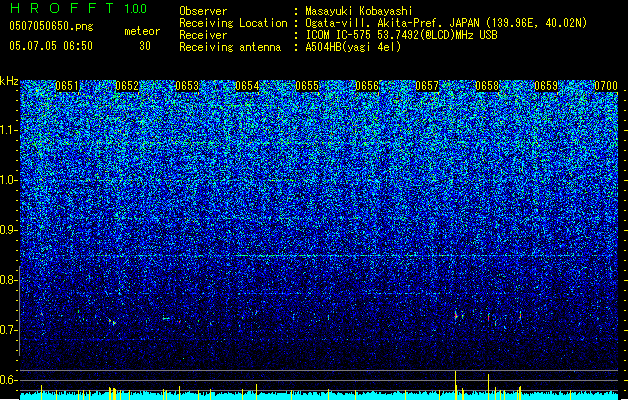
Task: Click the 0.6 kHz axis label
Action: pos(9,380)
